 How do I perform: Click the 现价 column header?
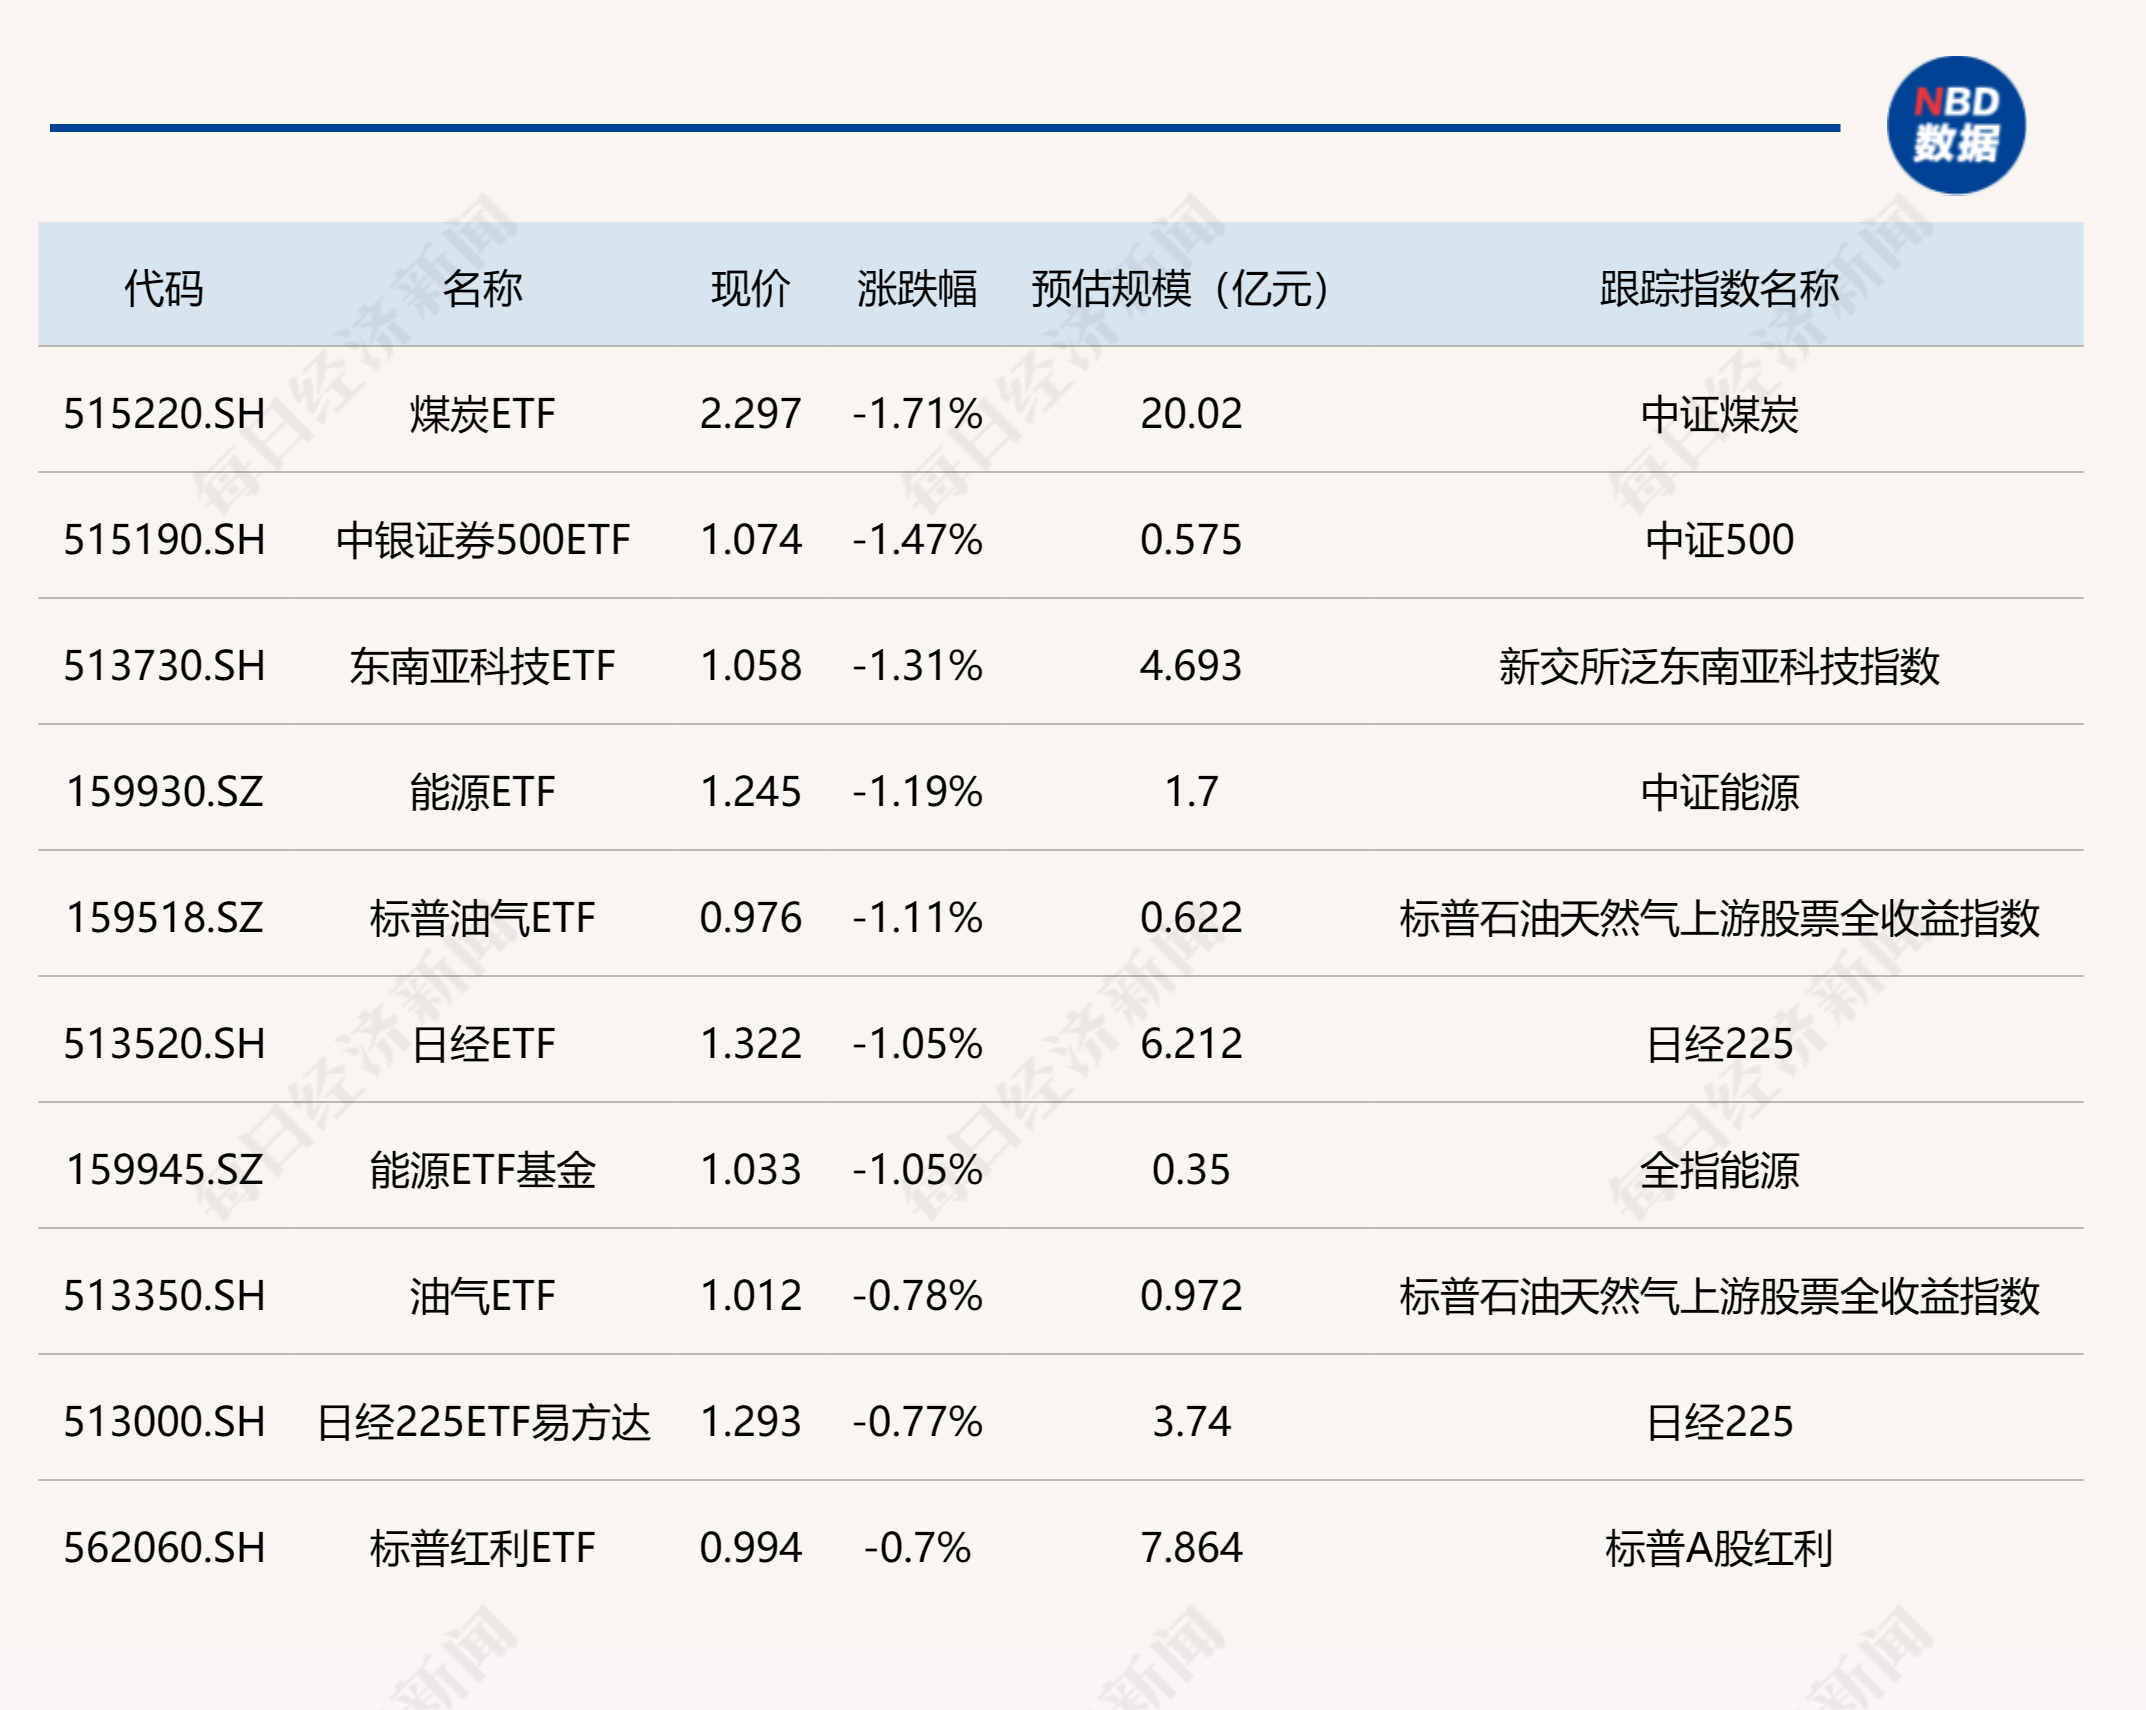[x=750, y=289]
